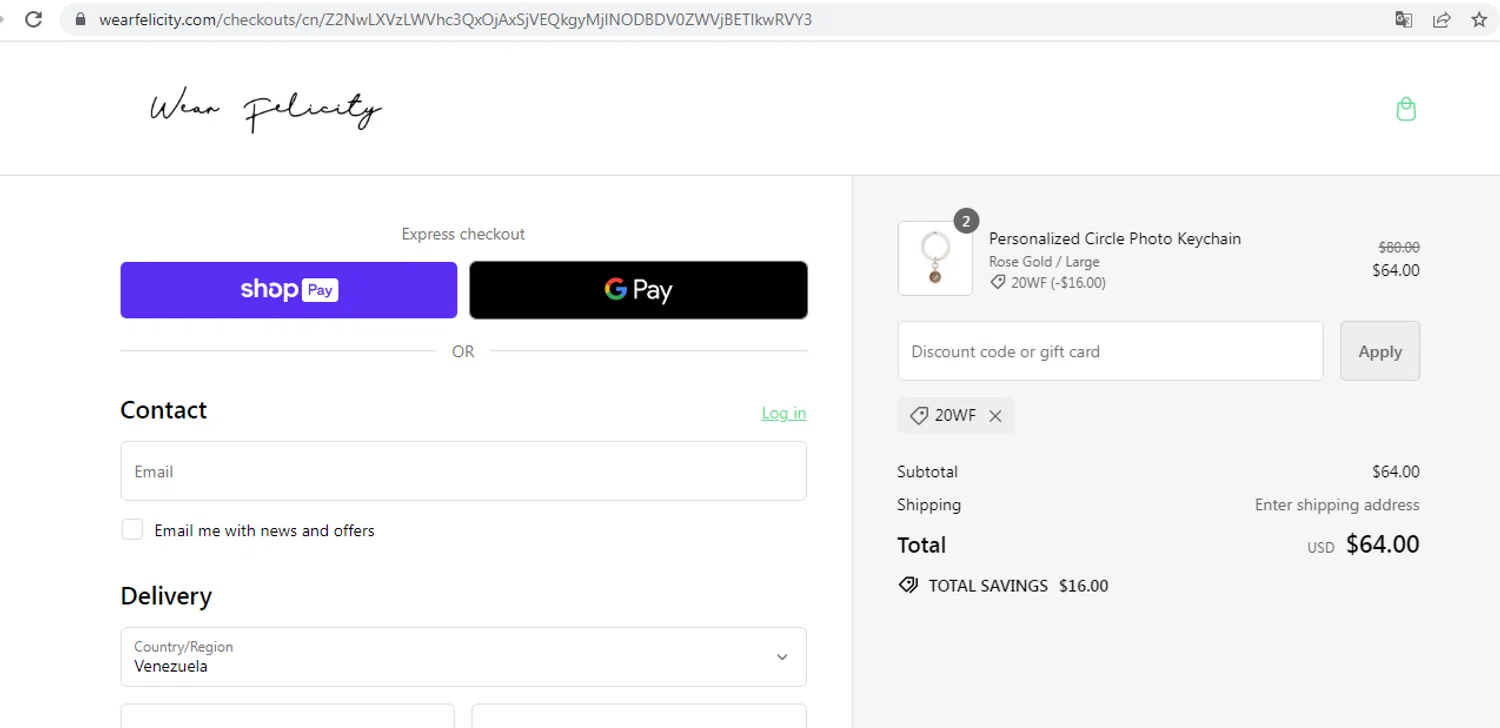Open the shopping bag cart icon

click(1406, 109)
